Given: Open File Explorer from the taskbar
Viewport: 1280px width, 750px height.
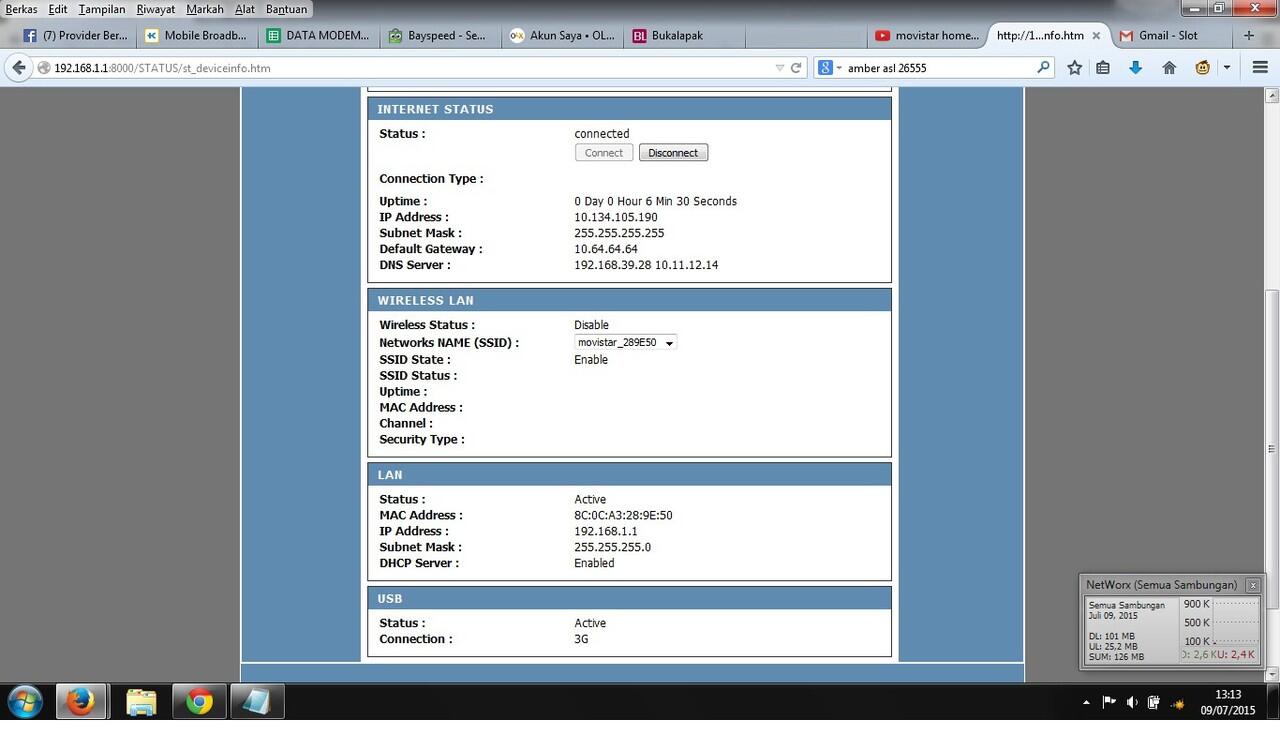Looking at the screenshot, I should pyautogui.click(x=142, y=703).
